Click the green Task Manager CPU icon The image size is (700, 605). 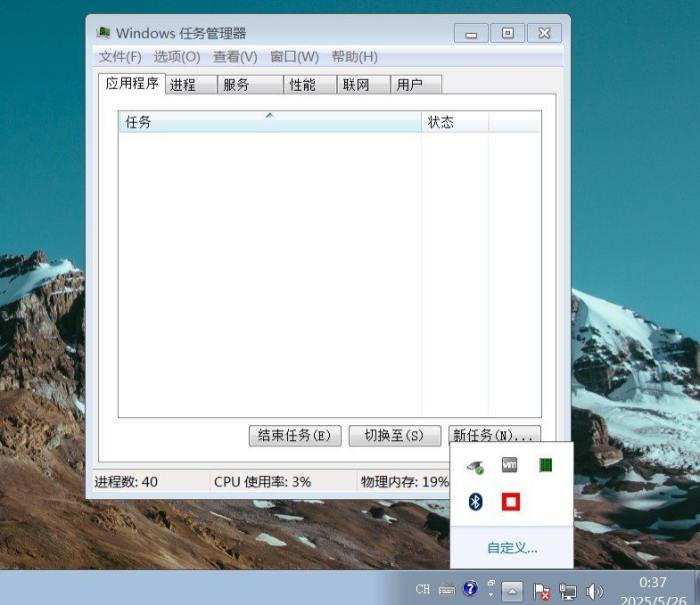(546, 465)
